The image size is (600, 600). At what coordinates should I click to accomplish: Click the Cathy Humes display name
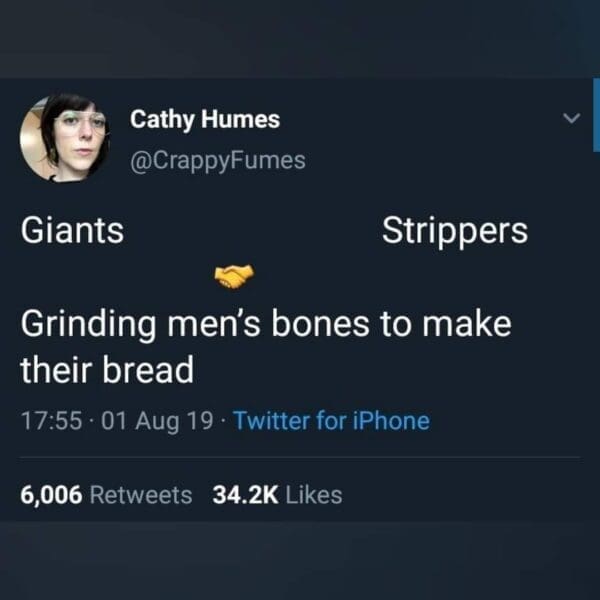[205, 119]
